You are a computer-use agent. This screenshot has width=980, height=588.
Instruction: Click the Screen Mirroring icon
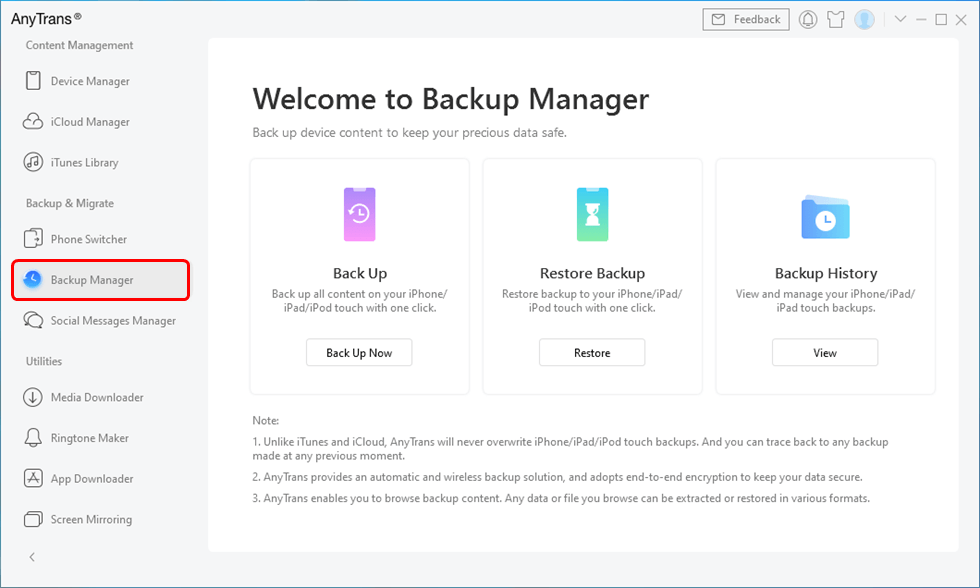click(x=33, y=519)
